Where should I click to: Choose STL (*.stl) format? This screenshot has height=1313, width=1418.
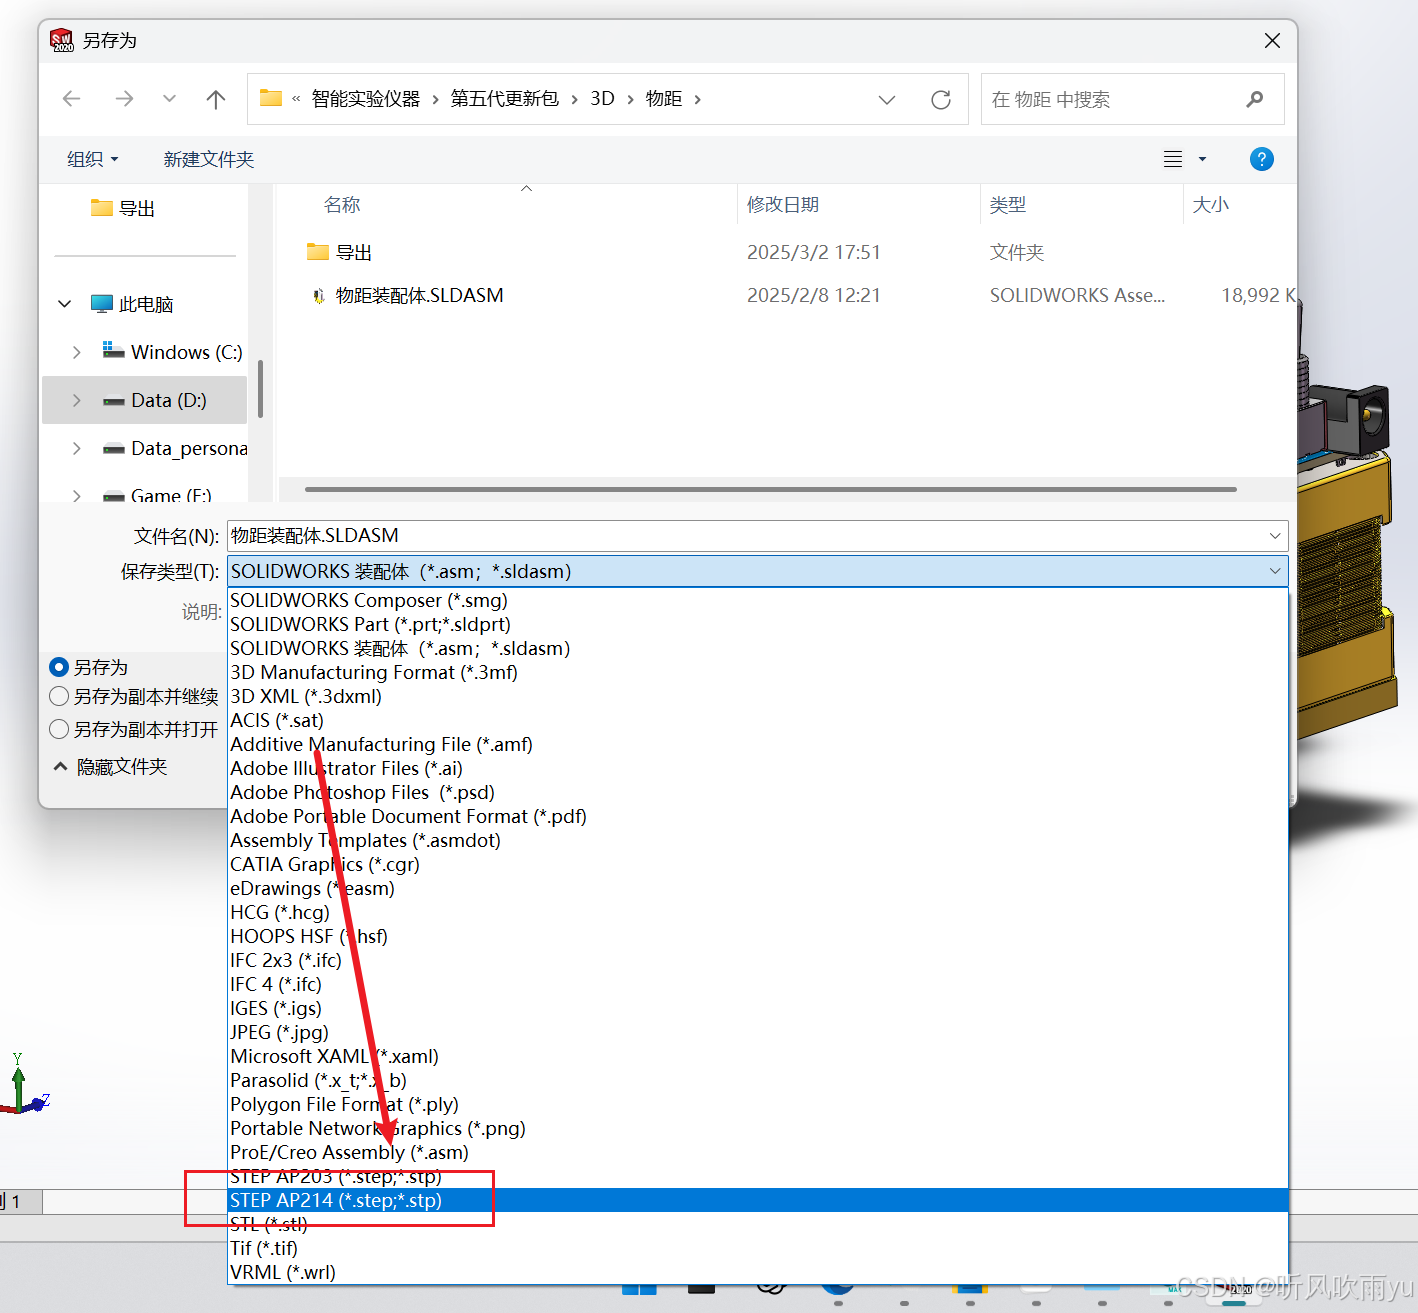pyautogui.click(x=757, y=1224)
